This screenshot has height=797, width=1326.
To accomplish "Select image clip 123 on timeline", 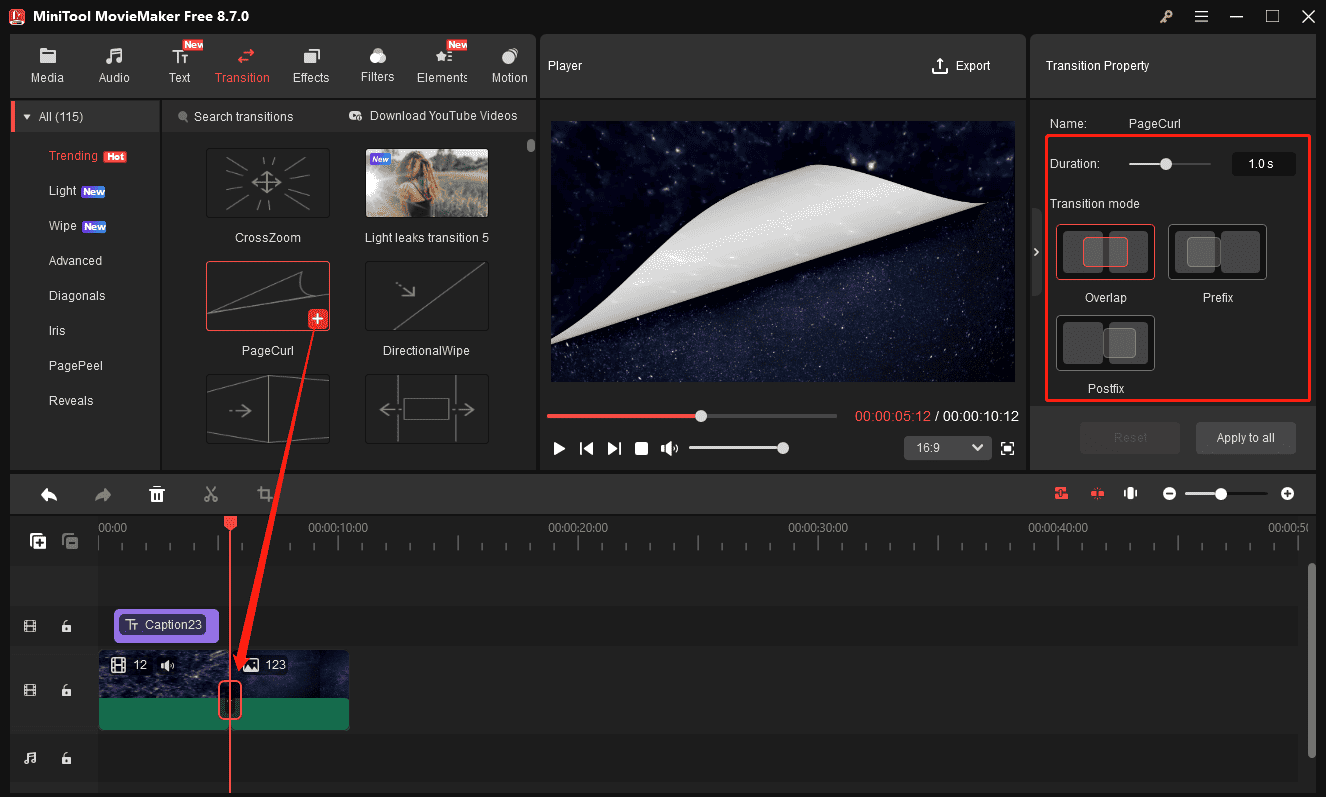I will (x=291, y=690).
